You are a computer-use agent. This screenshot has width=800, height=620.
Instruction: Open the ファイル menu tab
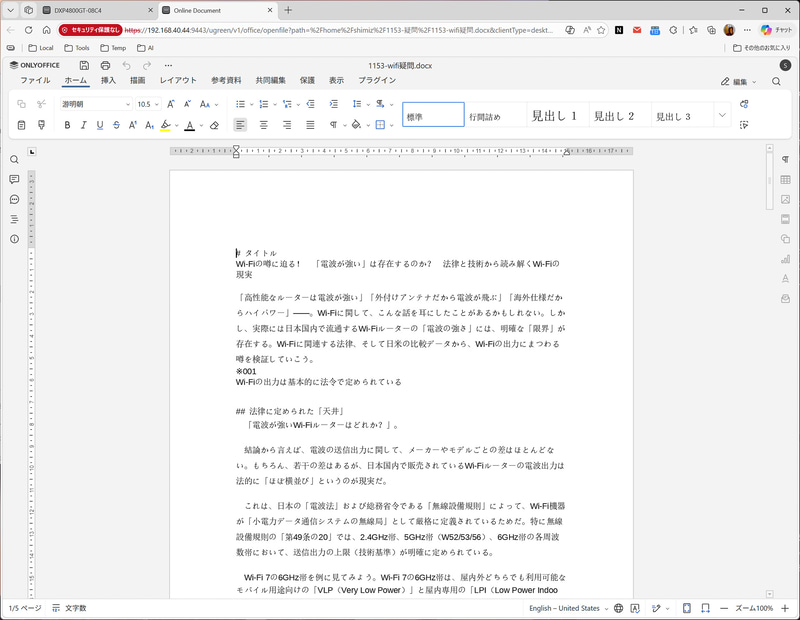click(35, 81)
